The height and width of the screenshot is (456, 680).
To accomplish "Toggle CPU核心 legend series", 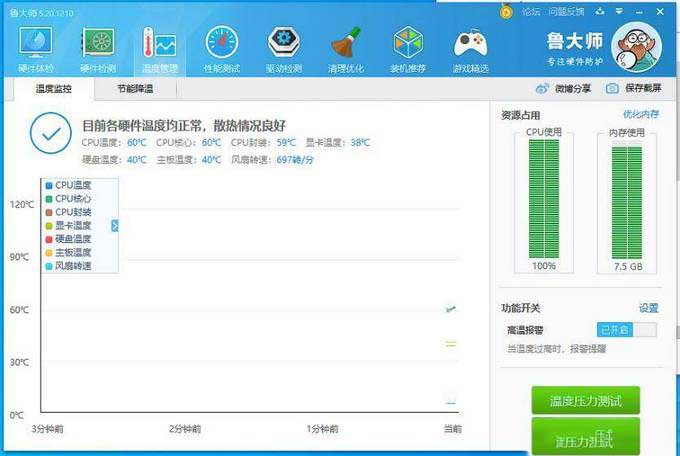I will 68,199.
